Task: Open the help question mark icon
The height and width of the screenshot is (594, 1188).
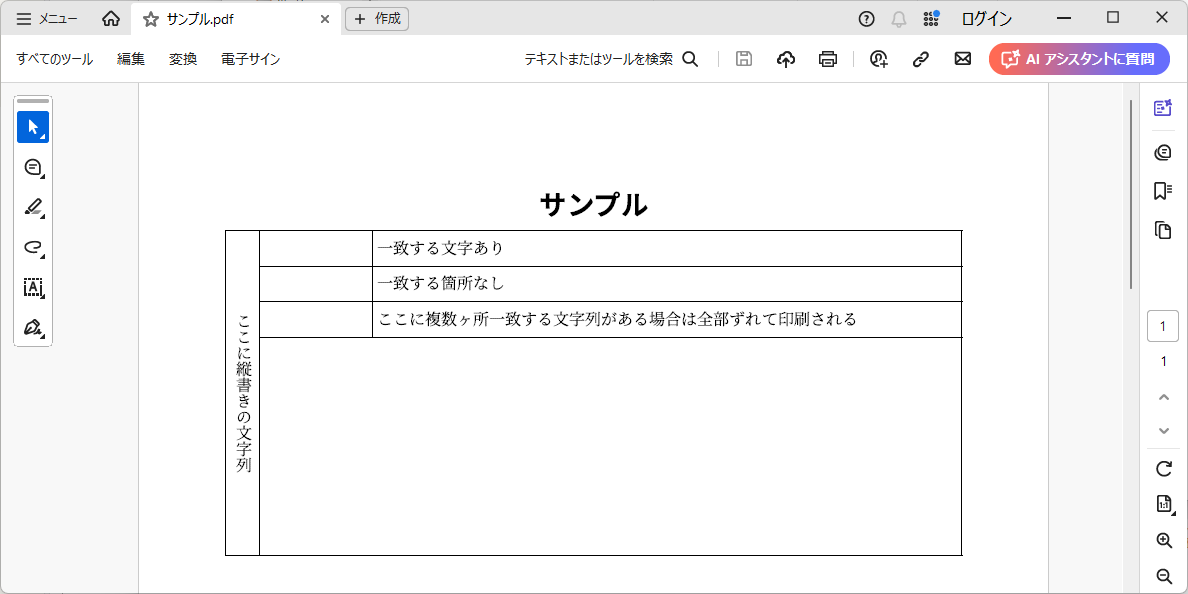Action: 866,19
